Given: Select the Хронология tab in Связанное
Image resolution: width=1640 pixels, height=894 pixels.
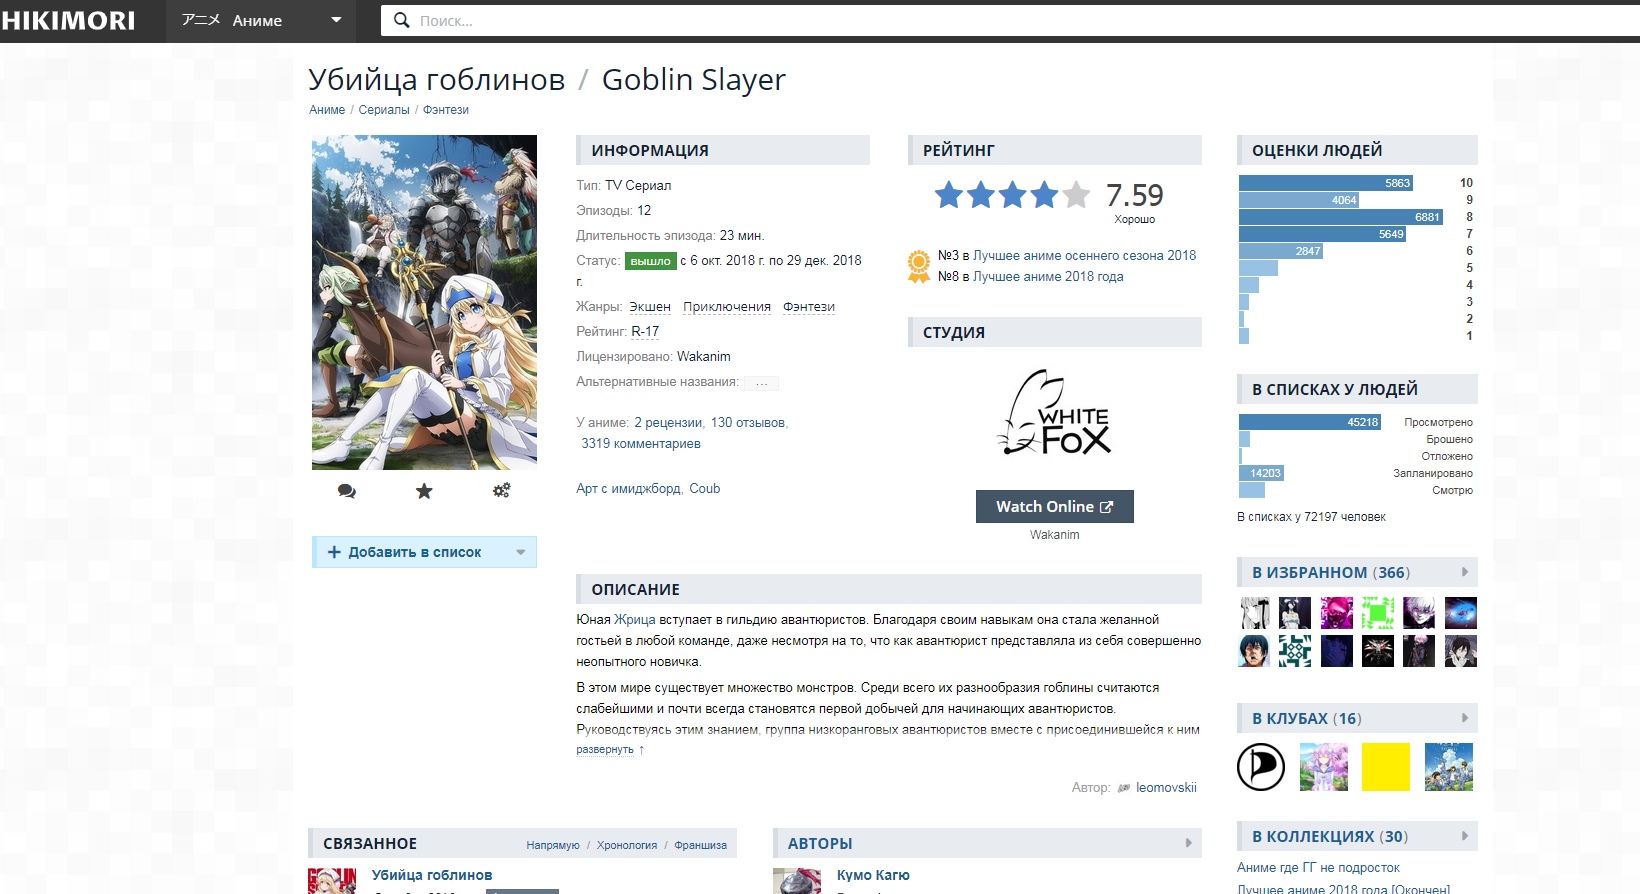Looking at the screenshot, I should coord(627,846).
